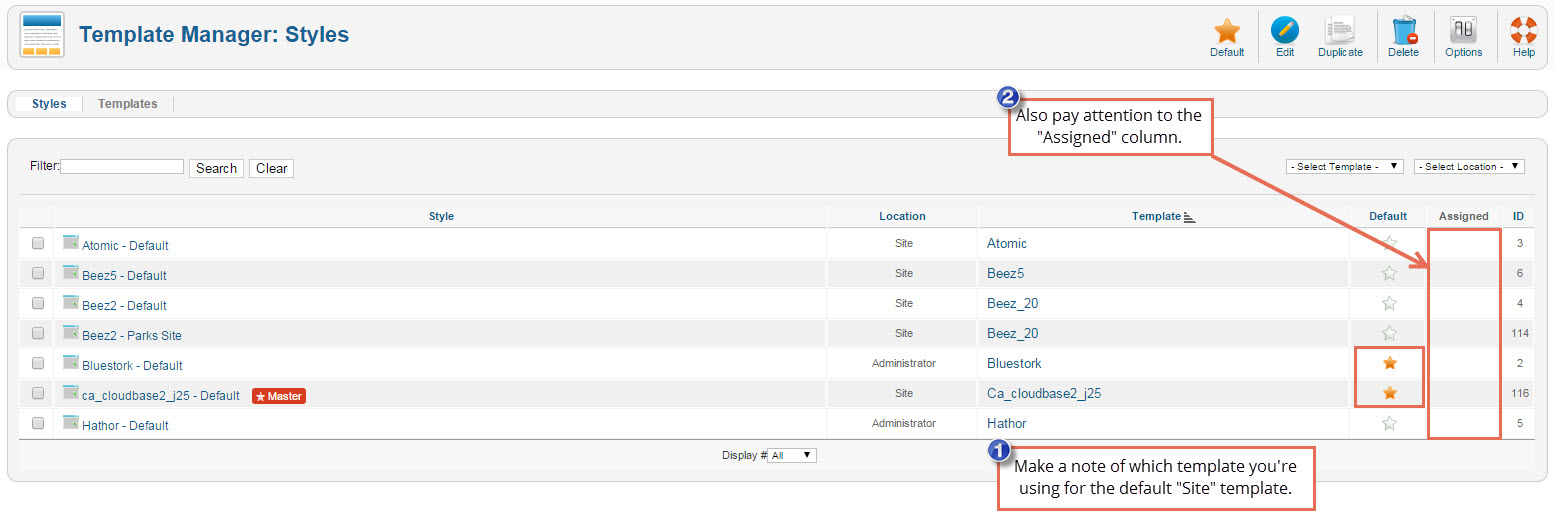Open the ca_cloudbase2_j25 - Default style link
Screen dimensions: 1554x523
[x=161, y=395]
